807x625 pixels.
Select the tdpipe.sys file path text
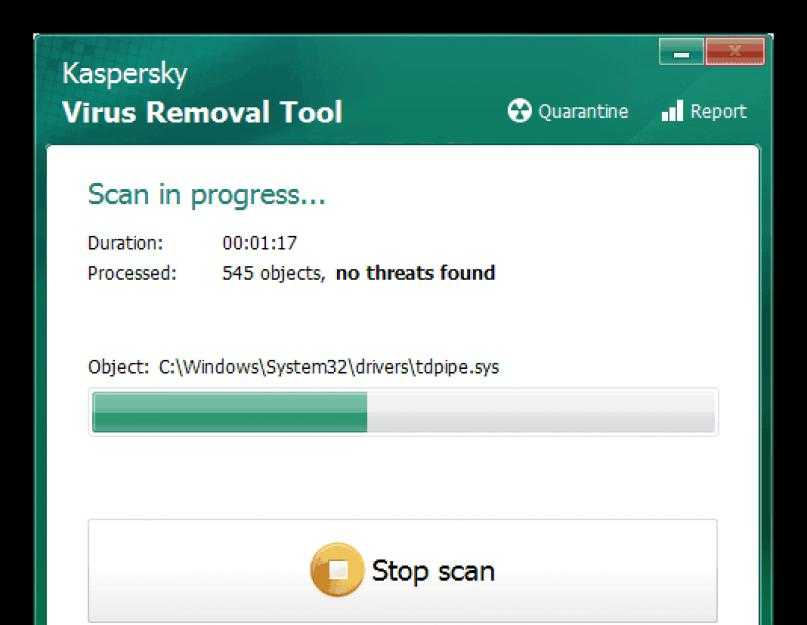click(329, 368)
